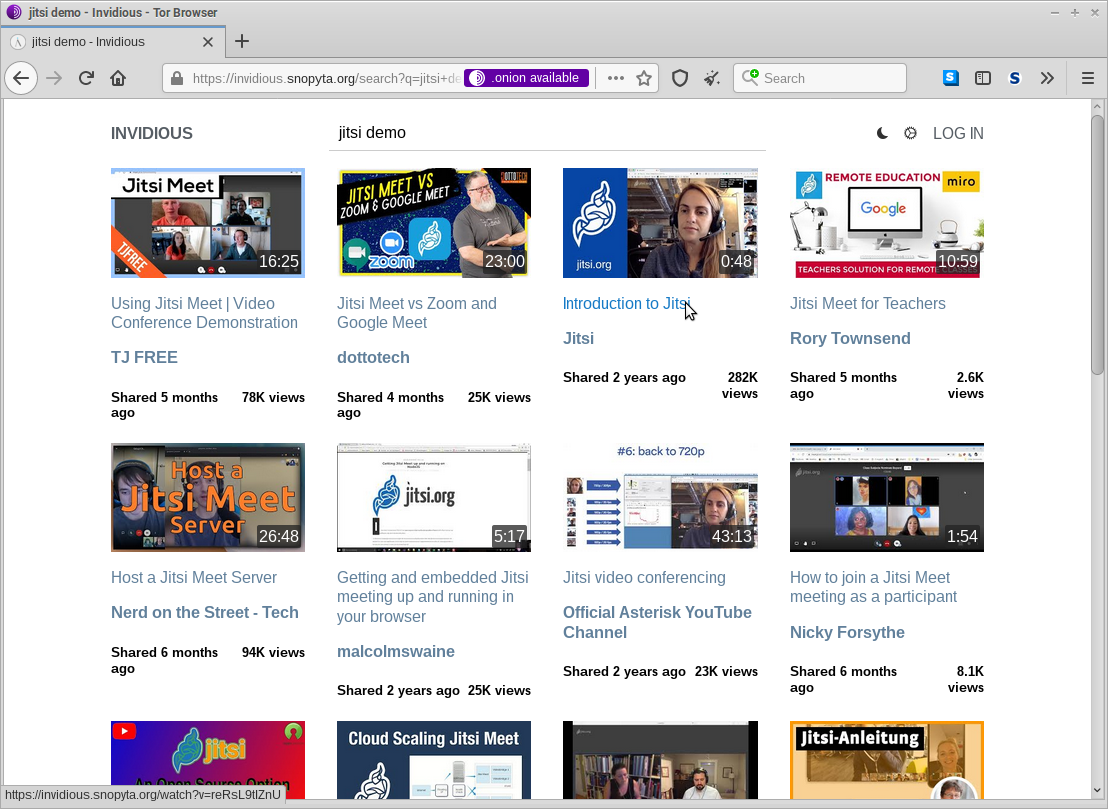Toggle the sidebar view icon in toolbar
1108x809 pixels.
pos(983,78)
